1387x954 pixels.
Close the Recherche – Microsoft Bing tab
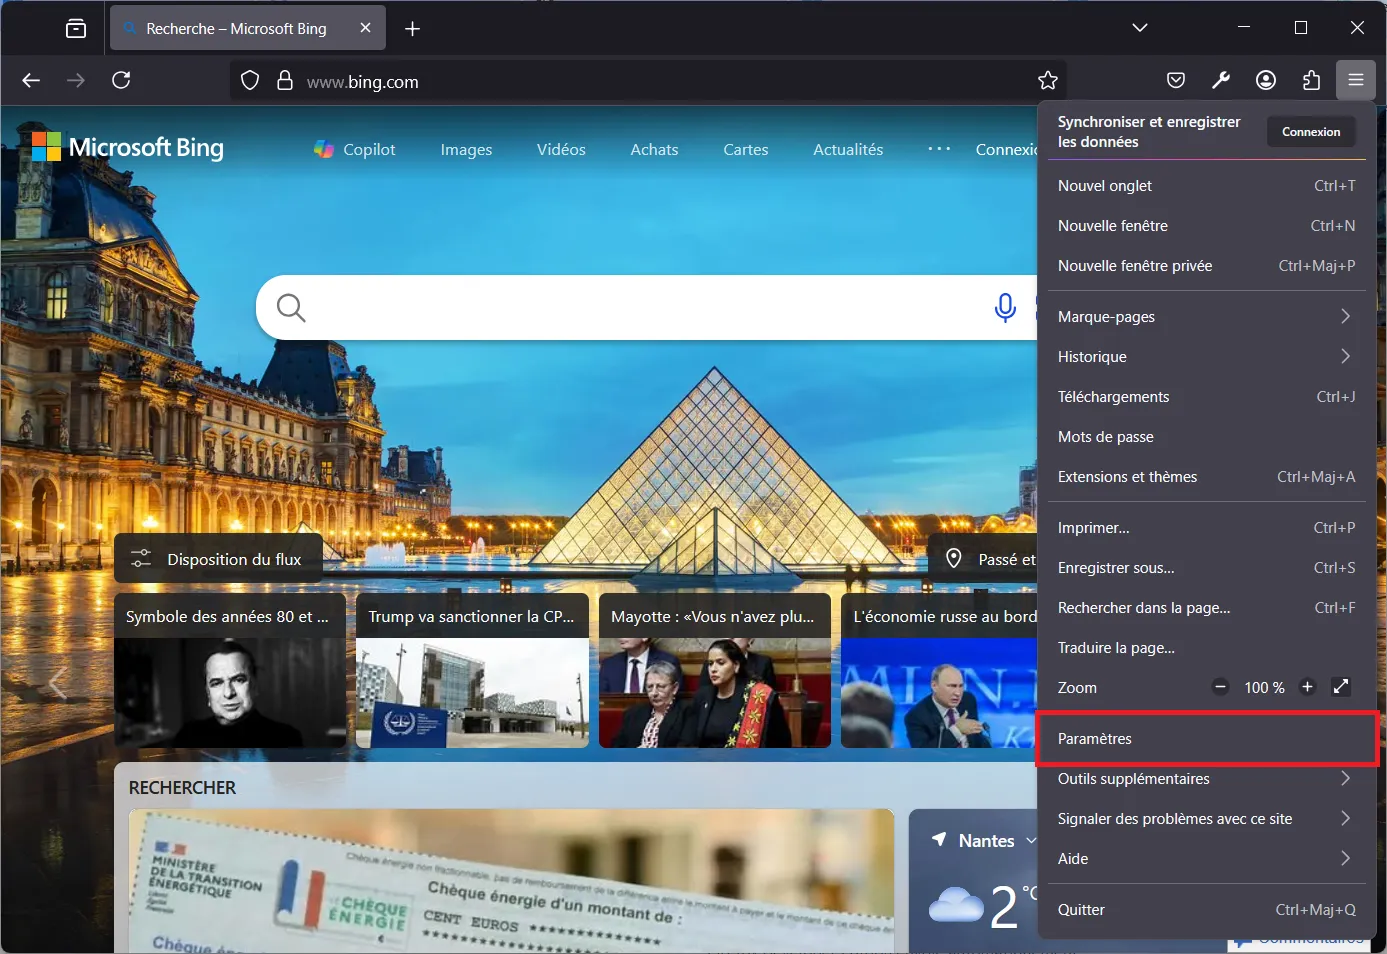[x=365, y=28]
